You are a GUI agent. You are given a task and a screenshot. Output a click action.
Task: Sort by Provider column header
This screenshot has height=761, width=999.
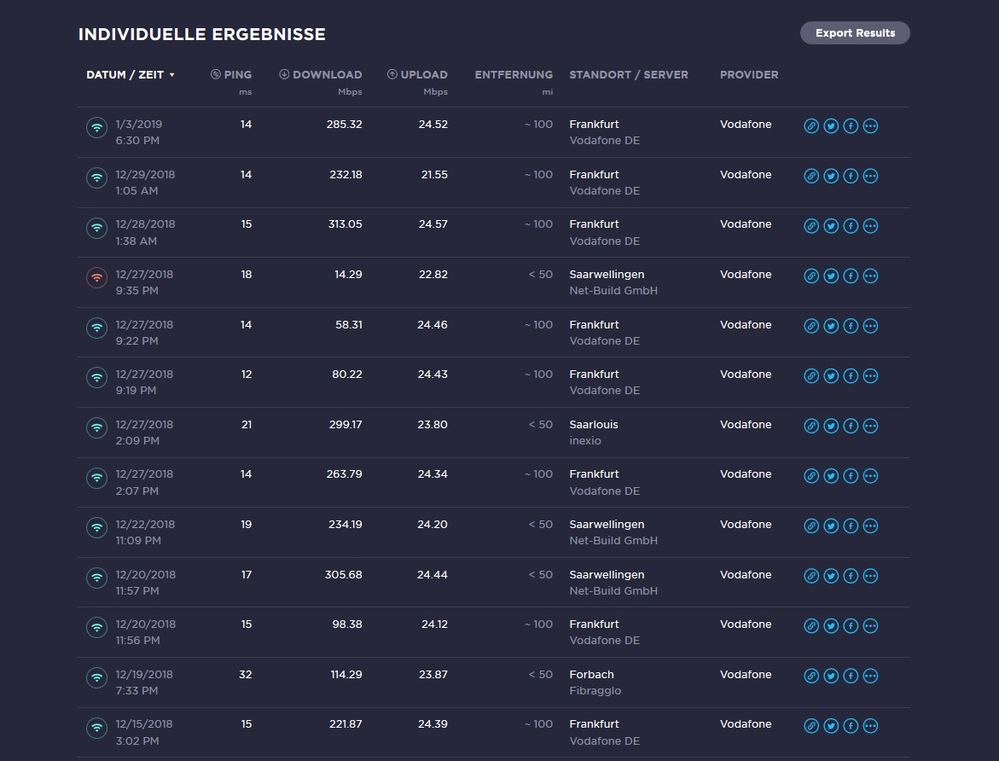pos(749,75)
